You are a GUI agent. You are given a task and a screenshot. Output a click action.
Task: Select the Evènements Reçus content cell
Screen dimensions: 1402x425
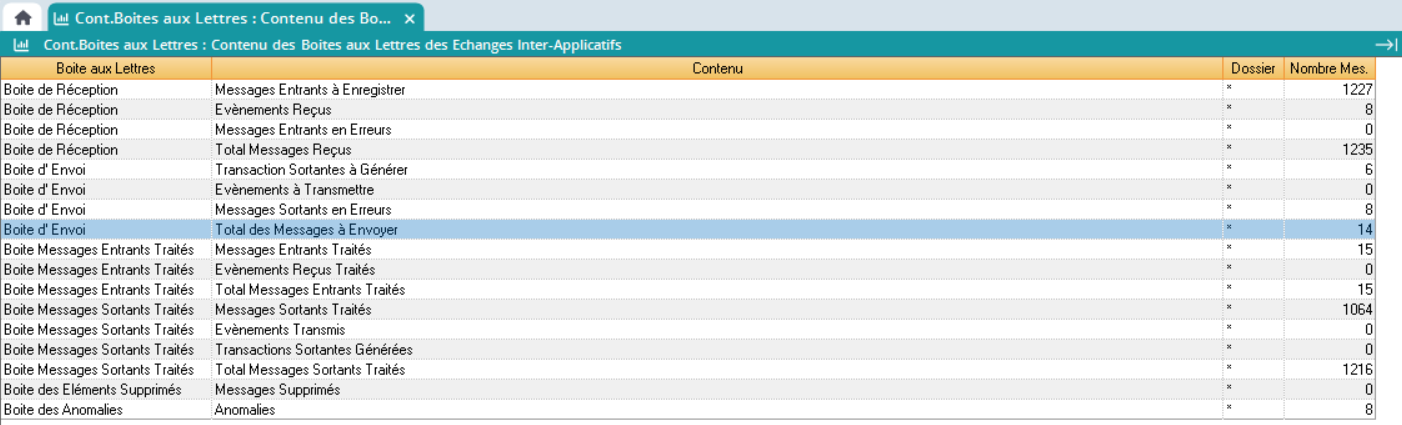tap(272, 110)
